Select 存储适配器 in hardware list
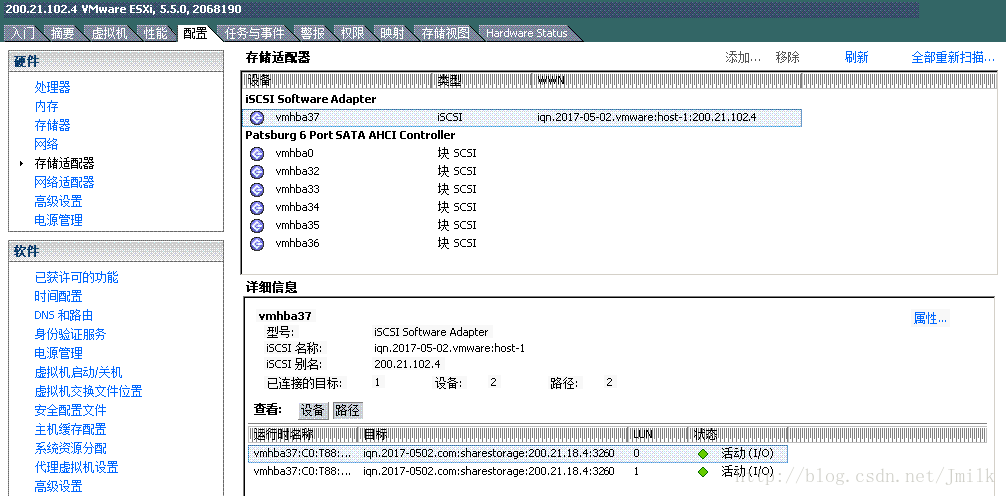Viewport: 1006px width, 496px height. click(64, 164)
